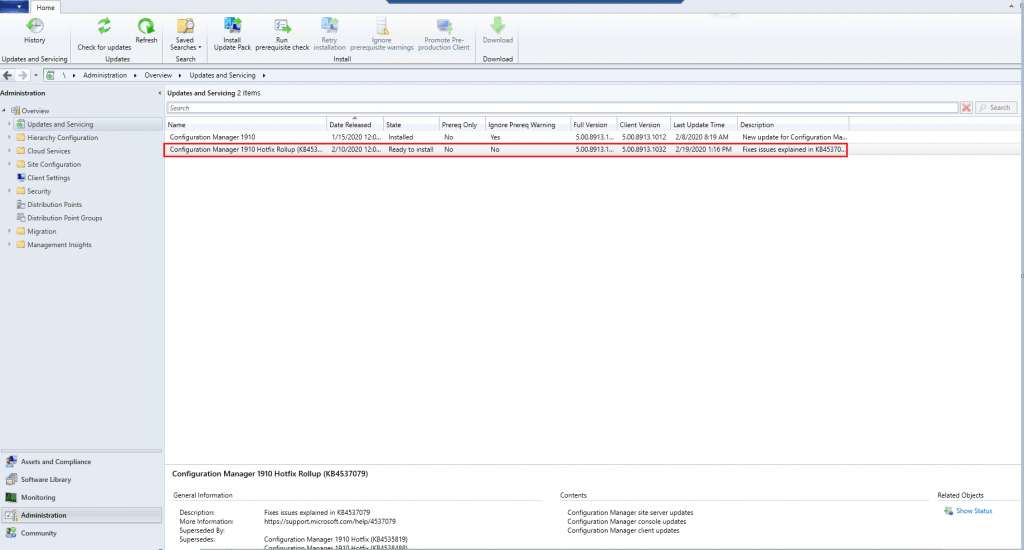Click Overview in the breadcrumb
The image size is (1024, 550).
[158, 75]
